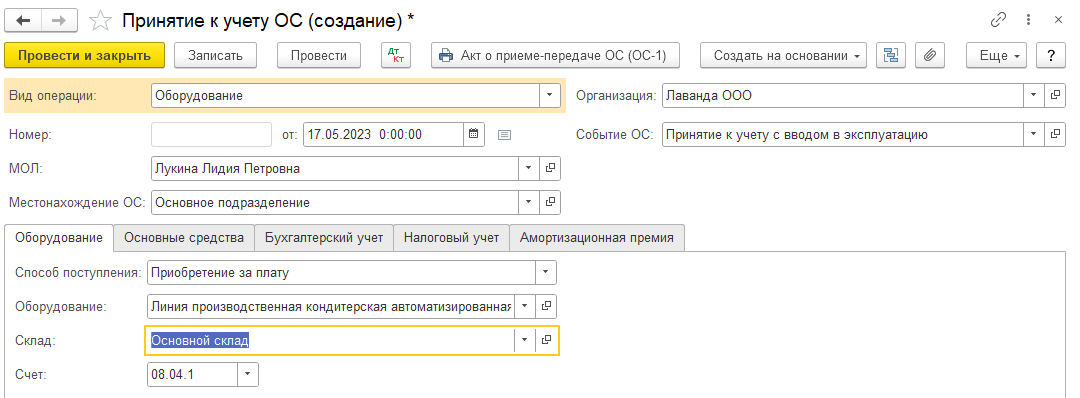Screen dimensions: 1080x398
Task: Print Акт о приеме-передаче ОС (ОС-1)
Action: (555, 56)
